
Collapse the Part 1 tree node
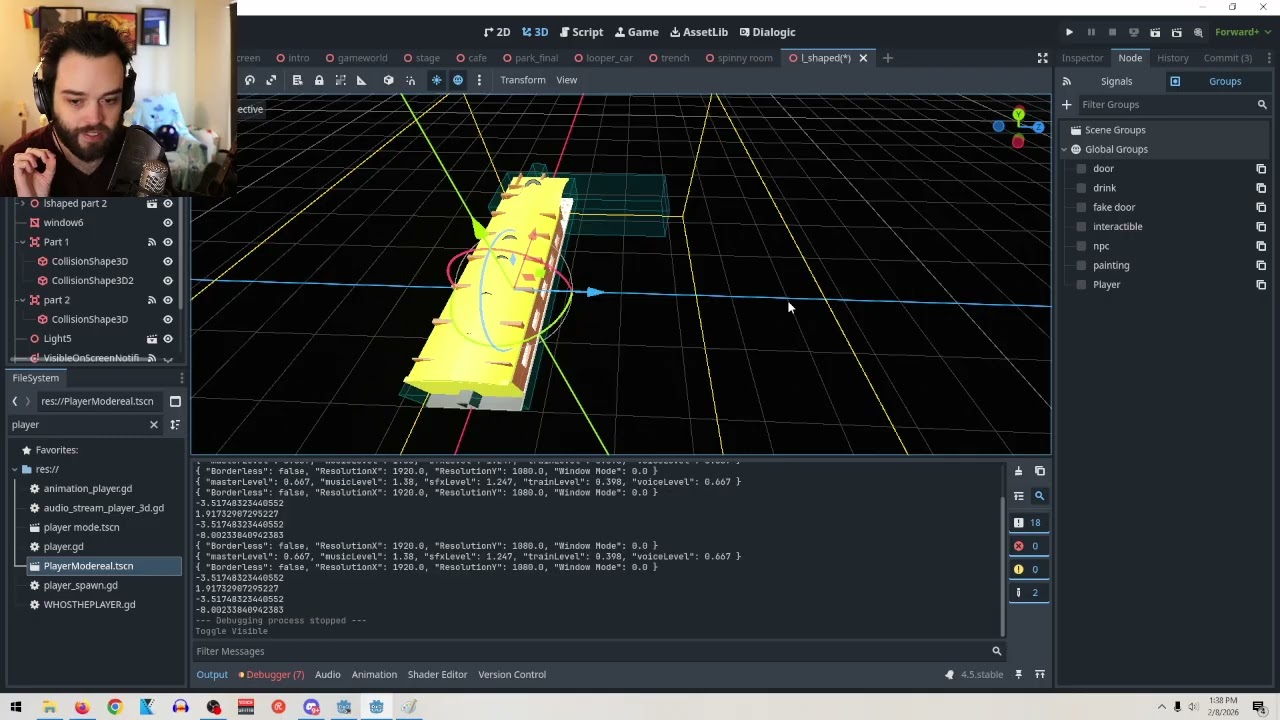point(22,242)
